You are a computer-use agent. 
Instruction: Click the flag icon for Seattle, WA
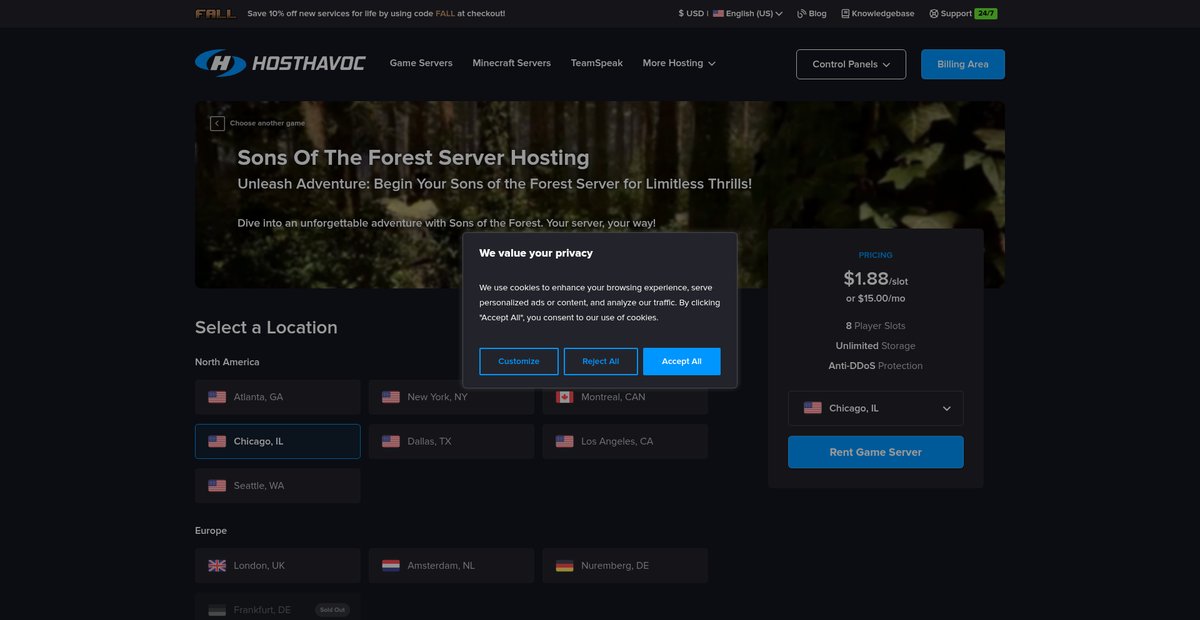[217, 486]
